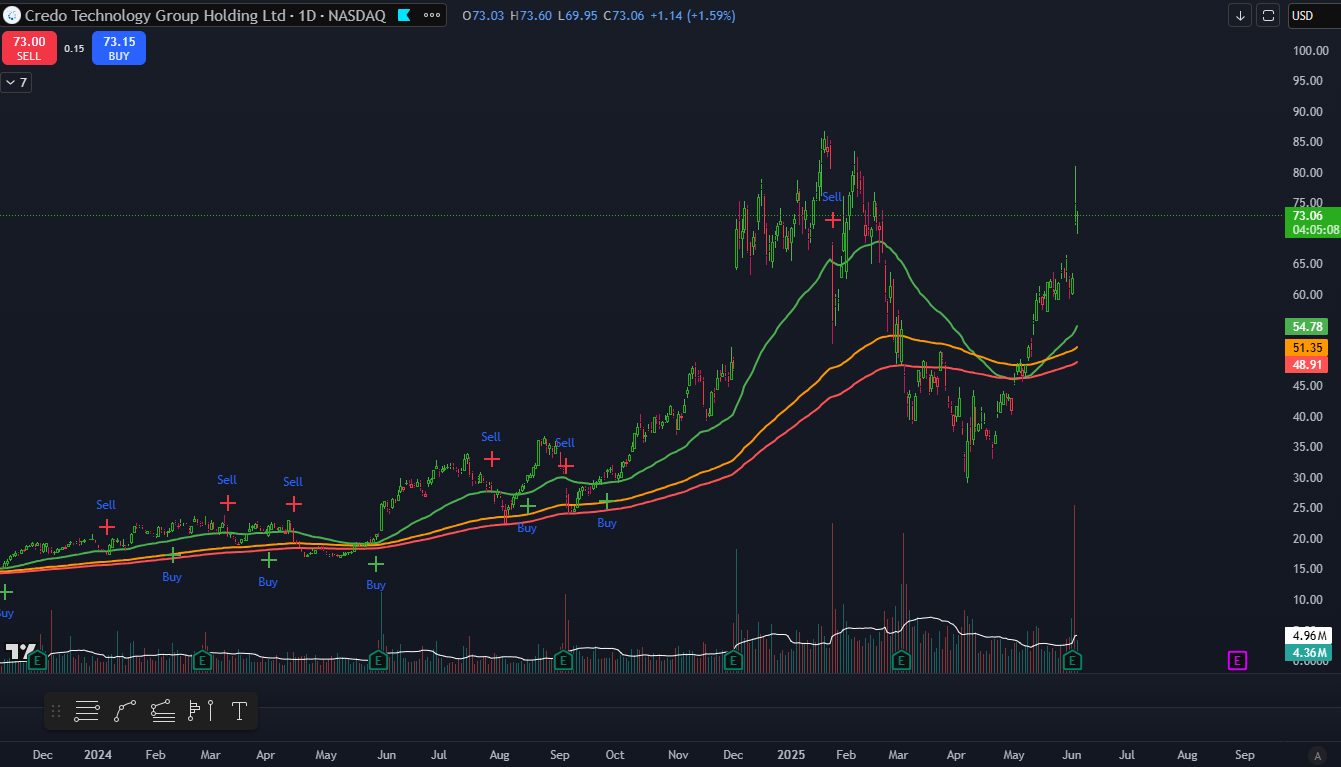Click the red 48.91 moving average label
The height and width of the screenshot is (767, 1341).
(1308, 365)
